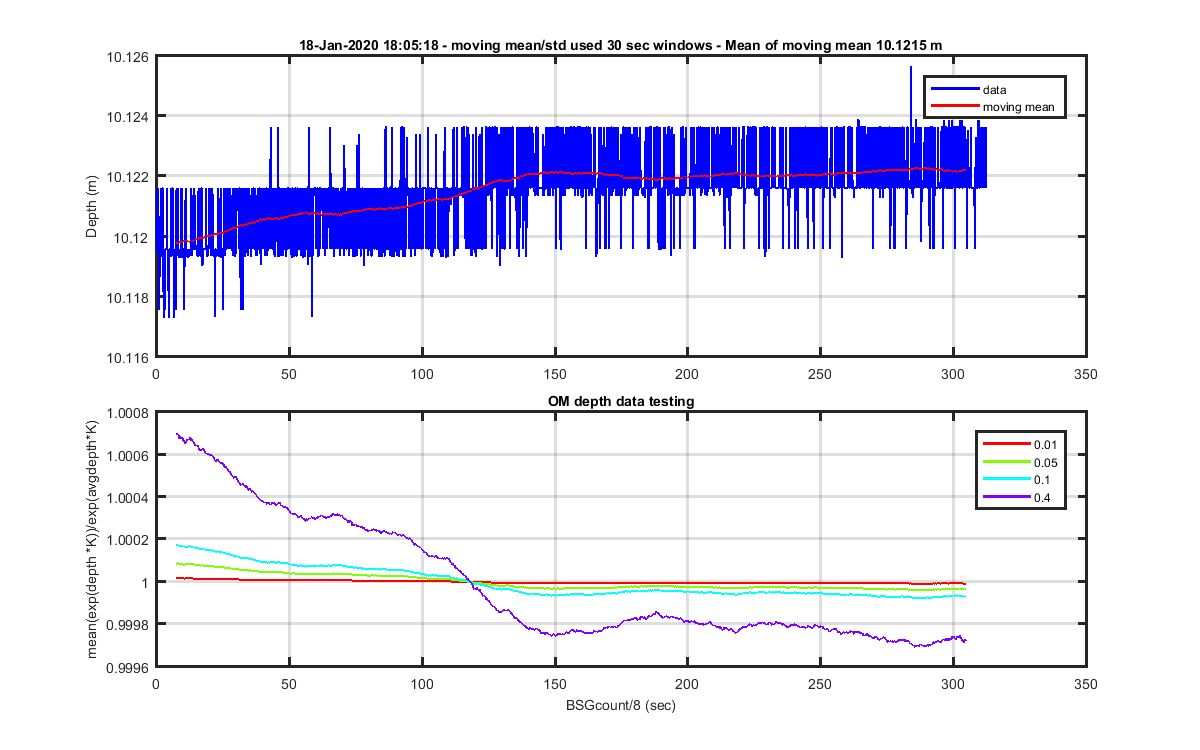Click the '200' x-tick under the depth plot
Viewport: 1200px width, 750px height.
pyautogui.click(x=687, y=374)
